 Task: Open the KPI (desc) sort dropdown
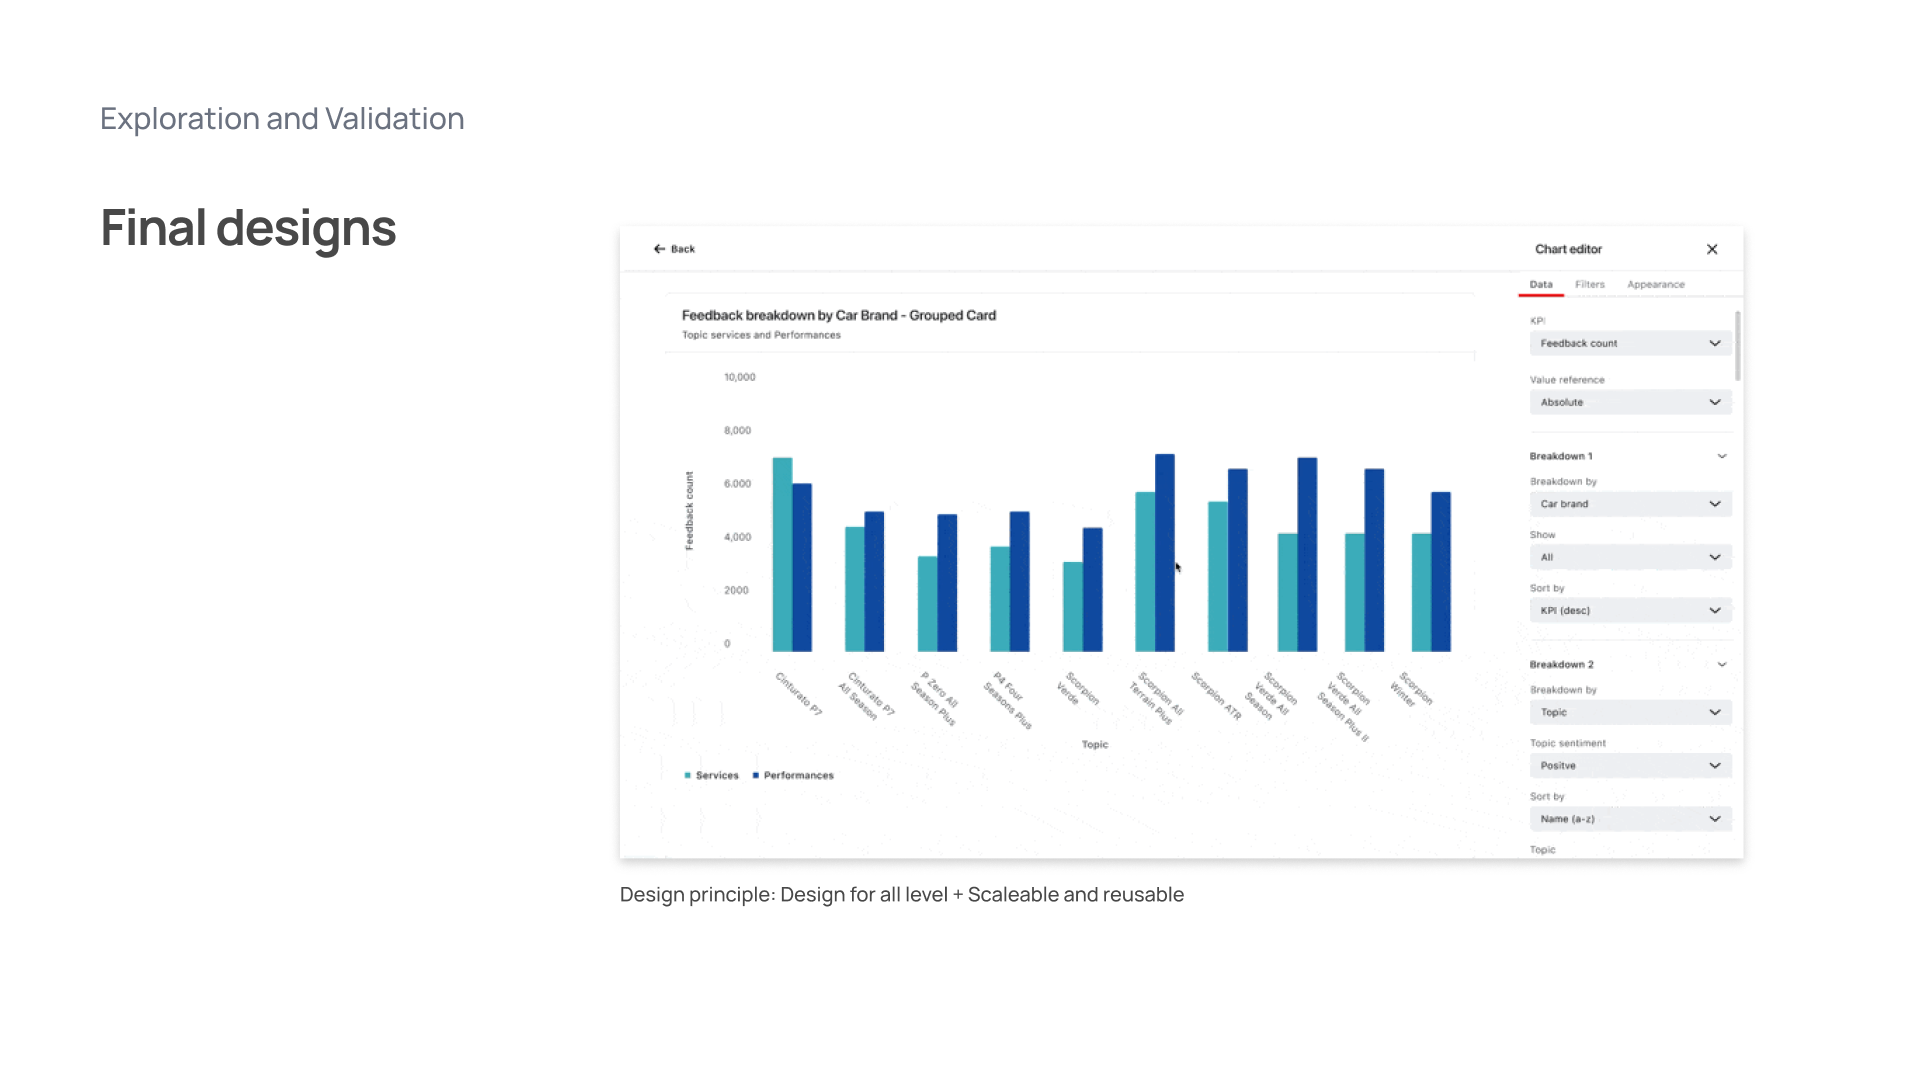pos(1630,610)
